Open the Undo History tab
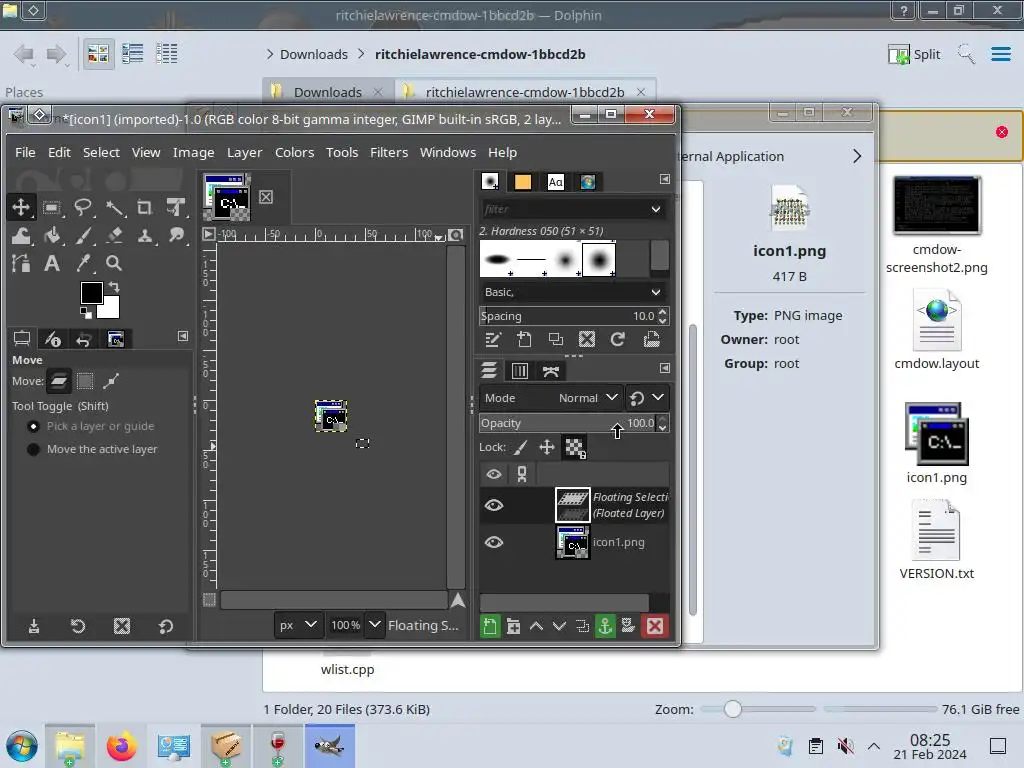 click(x=84, y=339)
